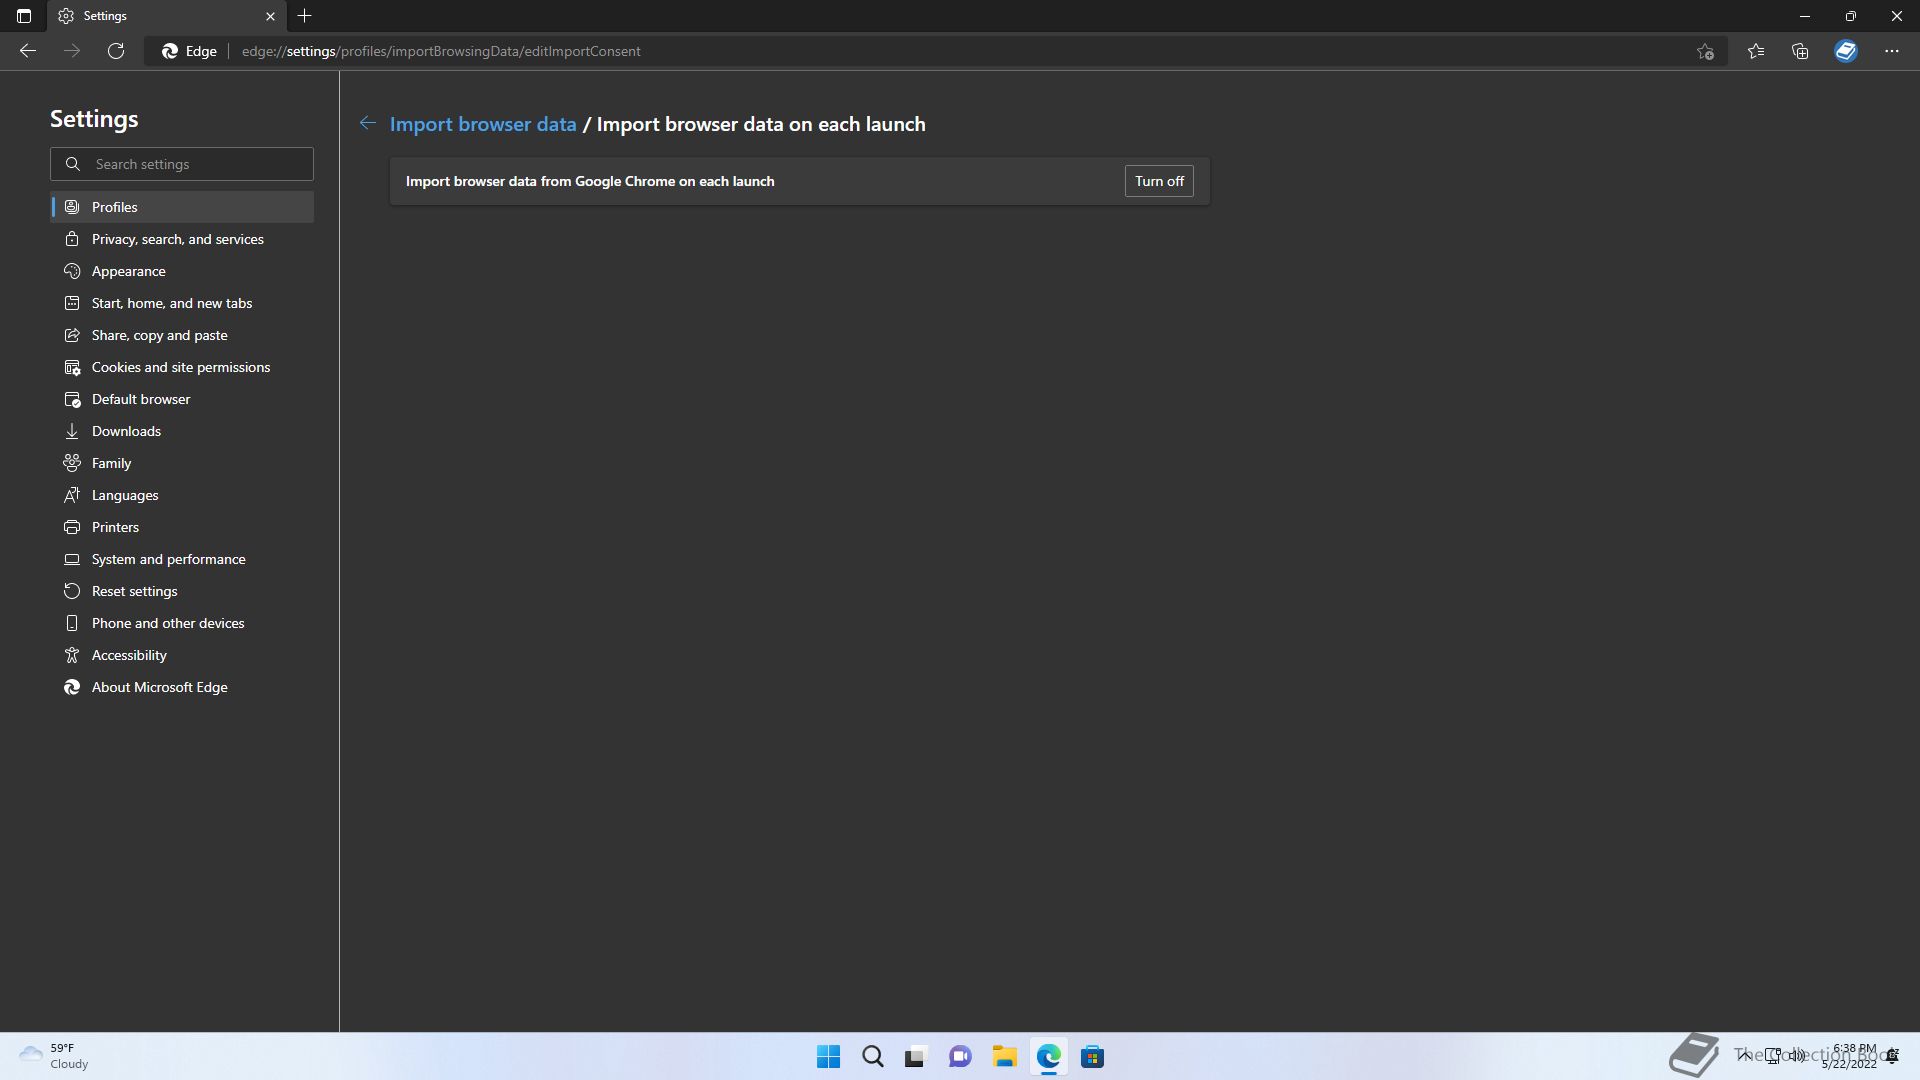Open the weather widget on taskbar

(x=54, y=1056)
